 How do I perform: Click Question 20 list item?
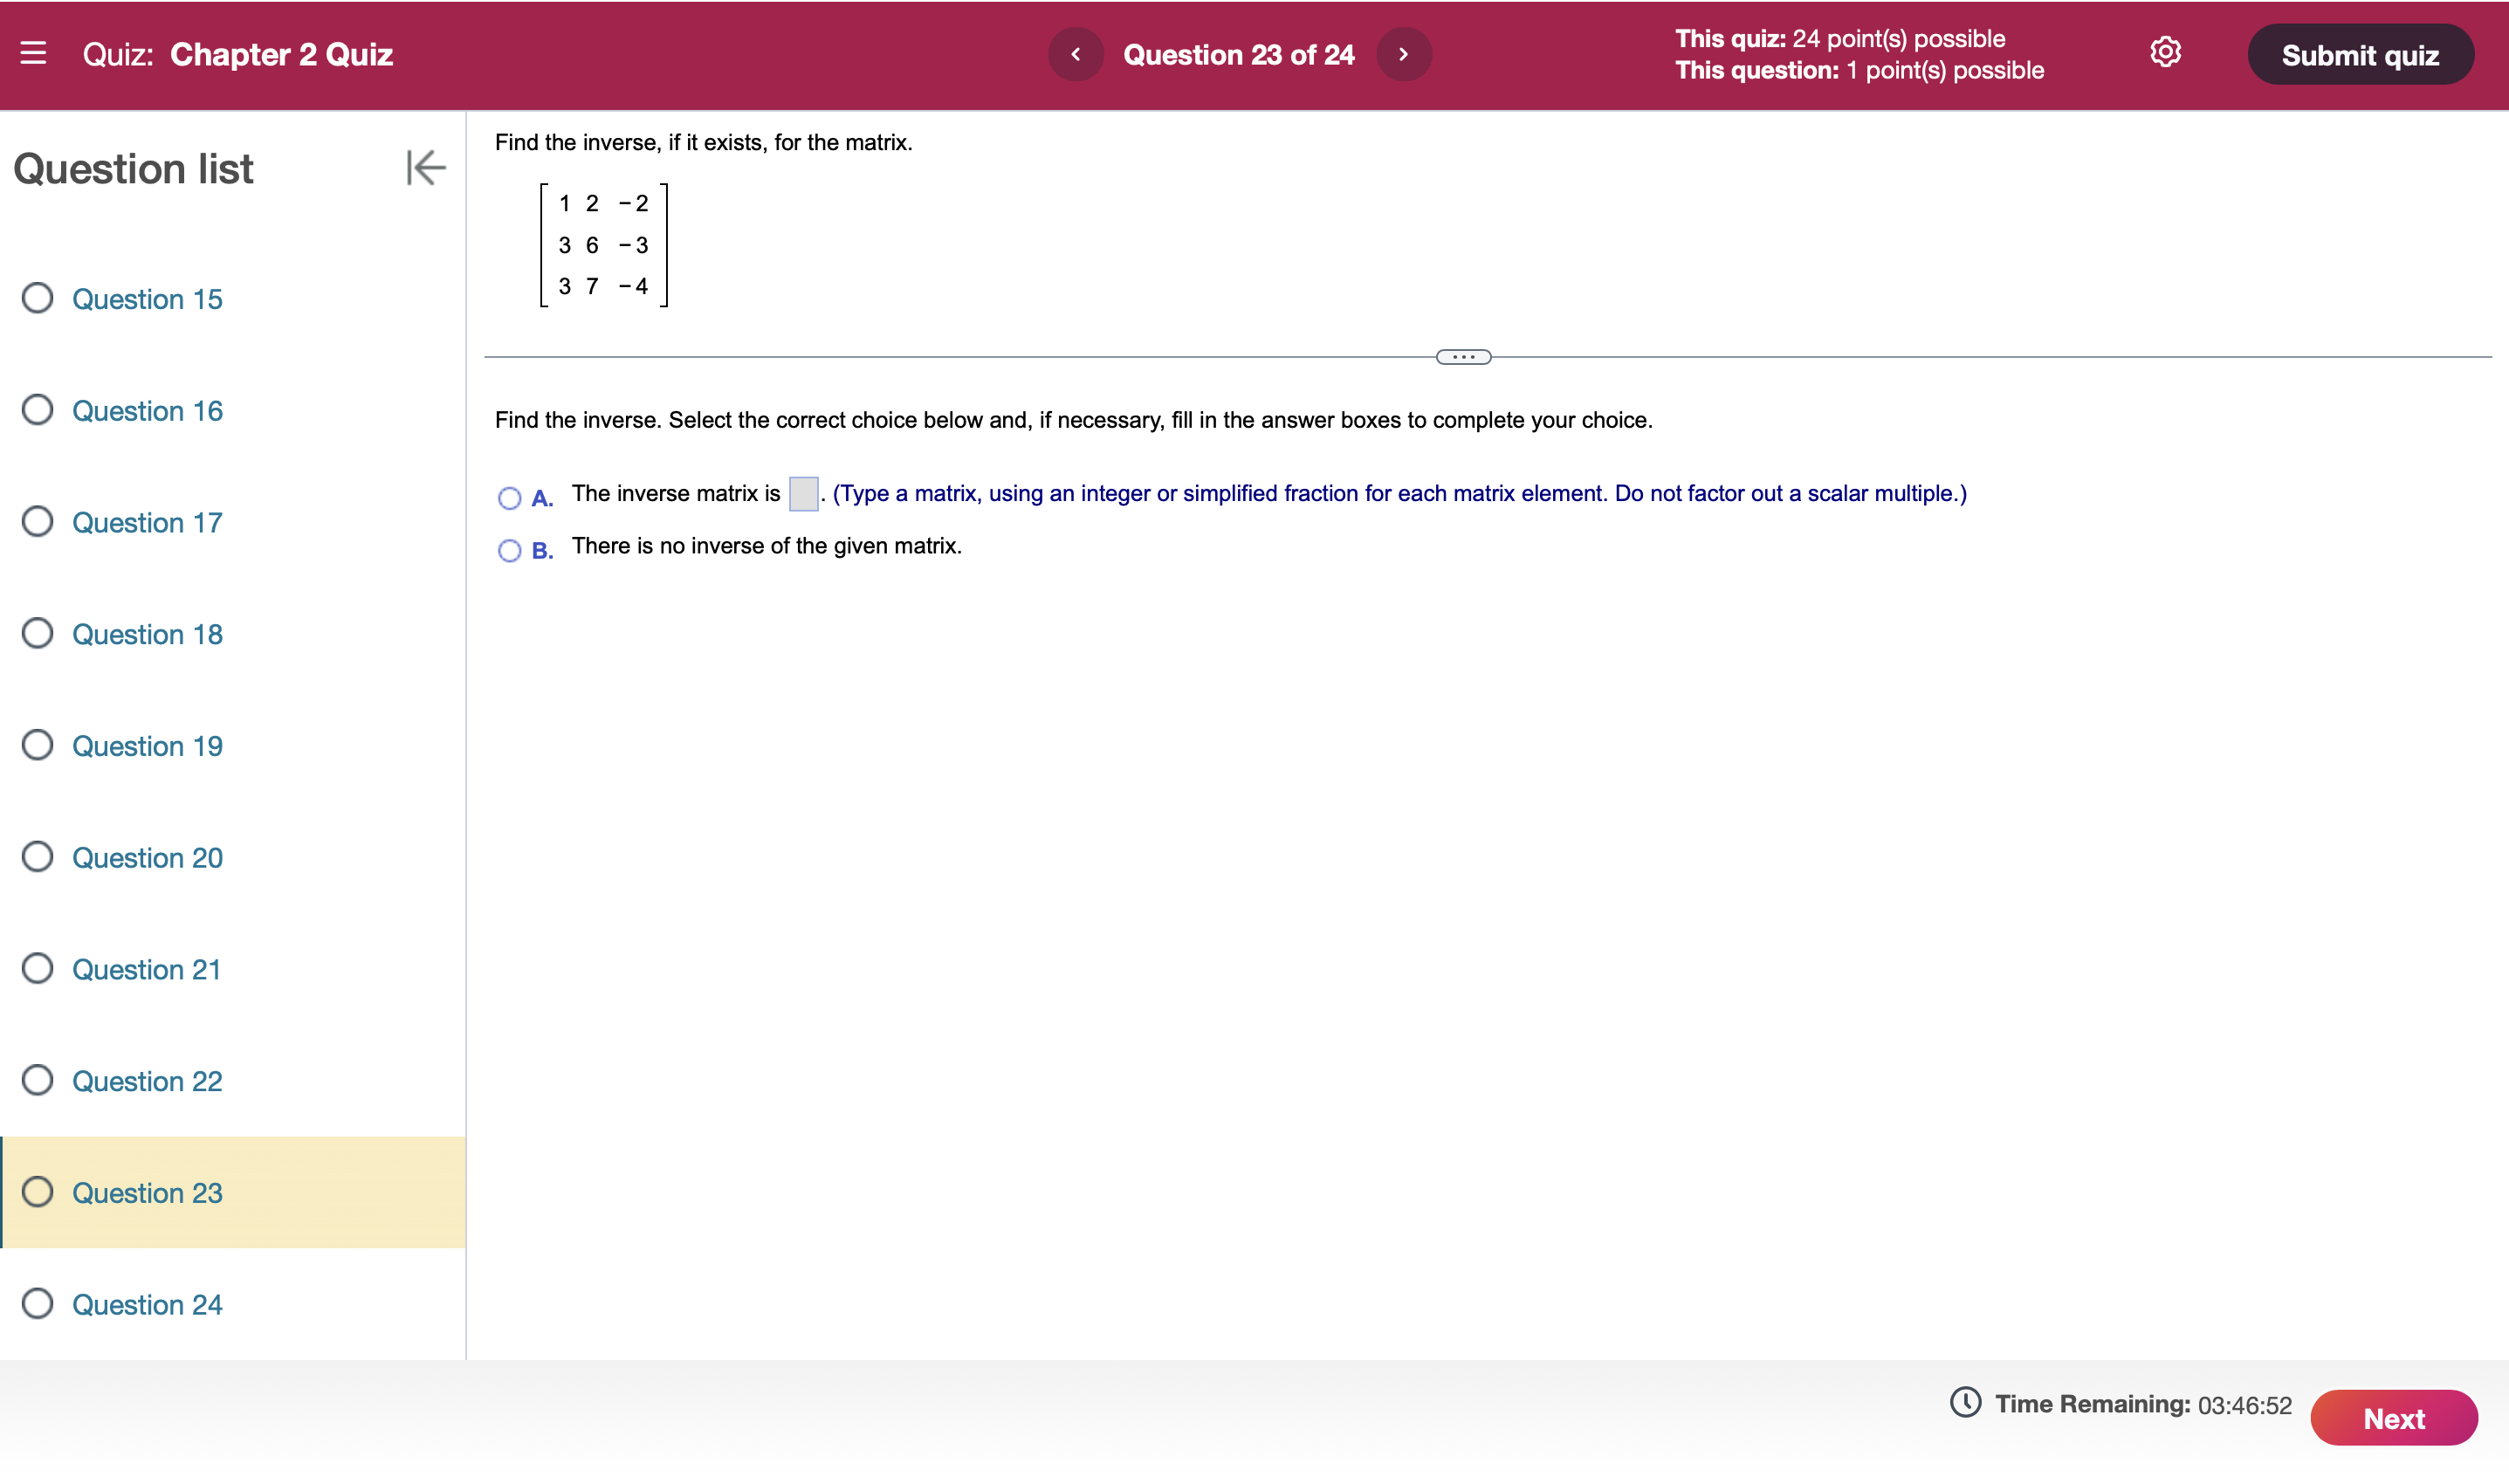pyautogui.click(x=147, y=857)
